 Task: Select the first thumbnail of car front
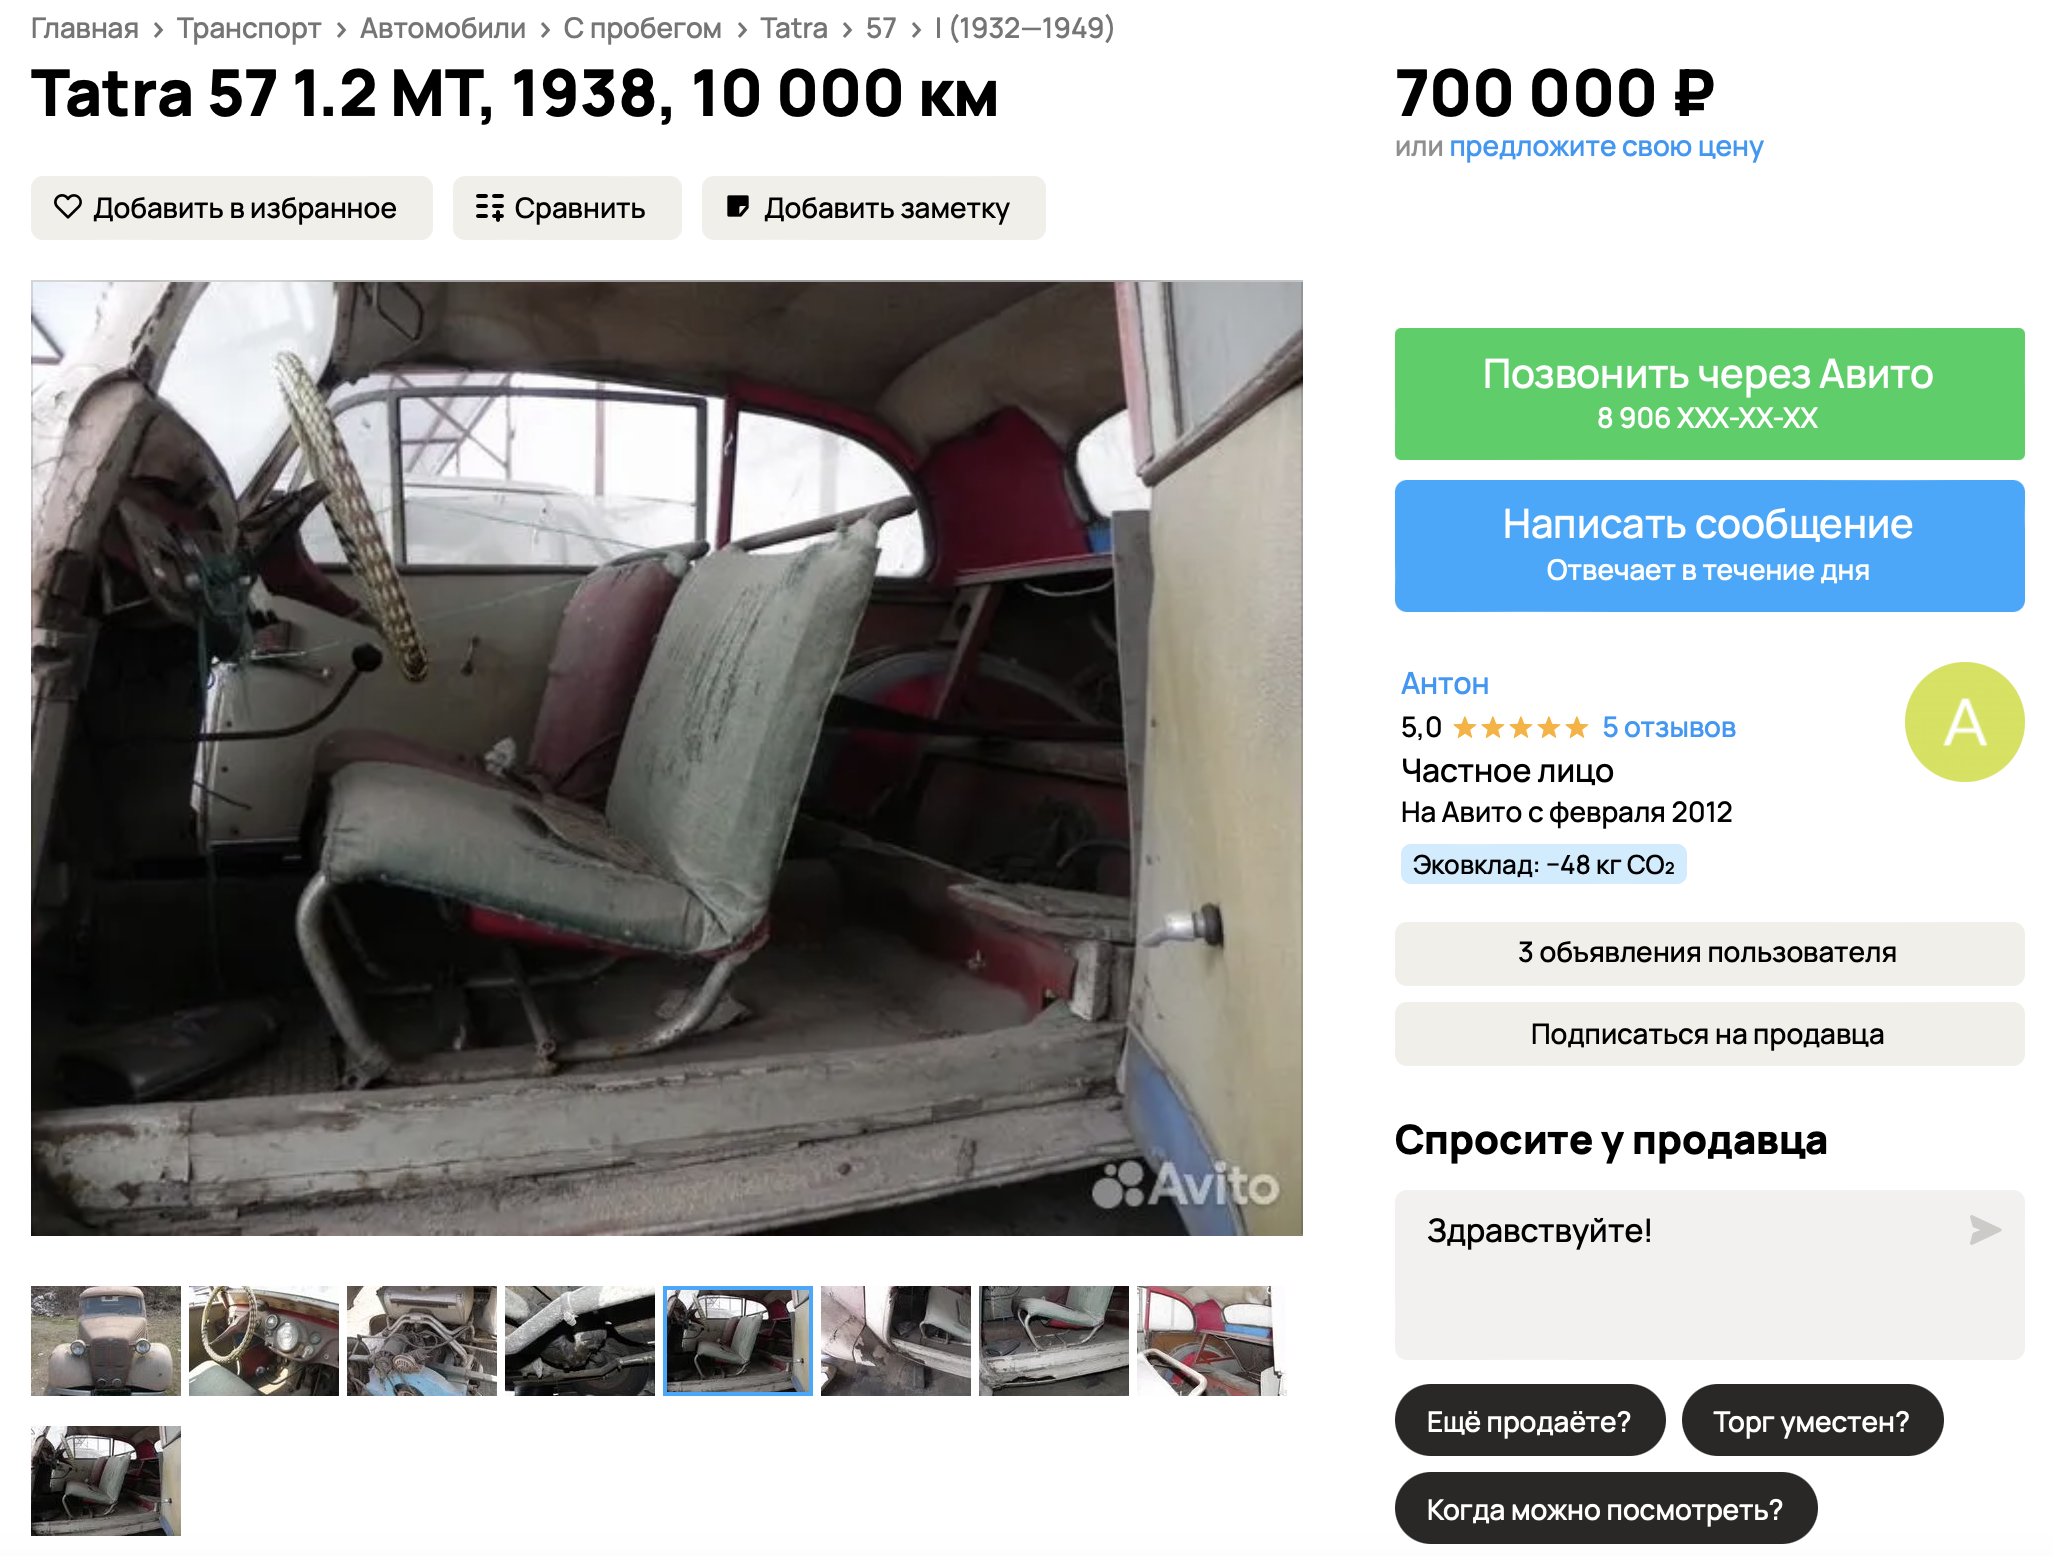click(x=106, y=1341)
